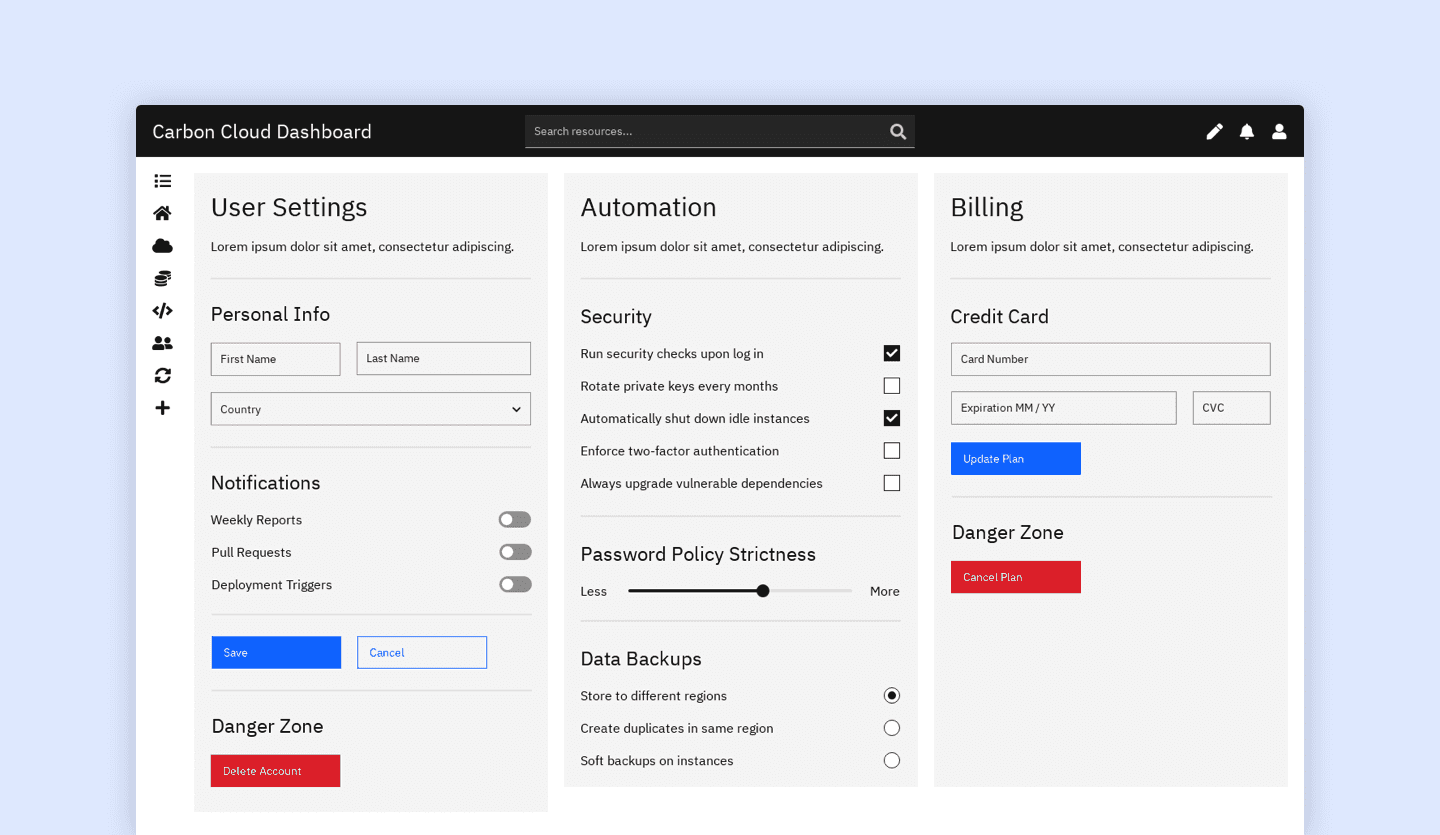The width and height of the screenshot is (1440, 835).
Task: Click the User Settings heading
Action: (x=289, y=207)
